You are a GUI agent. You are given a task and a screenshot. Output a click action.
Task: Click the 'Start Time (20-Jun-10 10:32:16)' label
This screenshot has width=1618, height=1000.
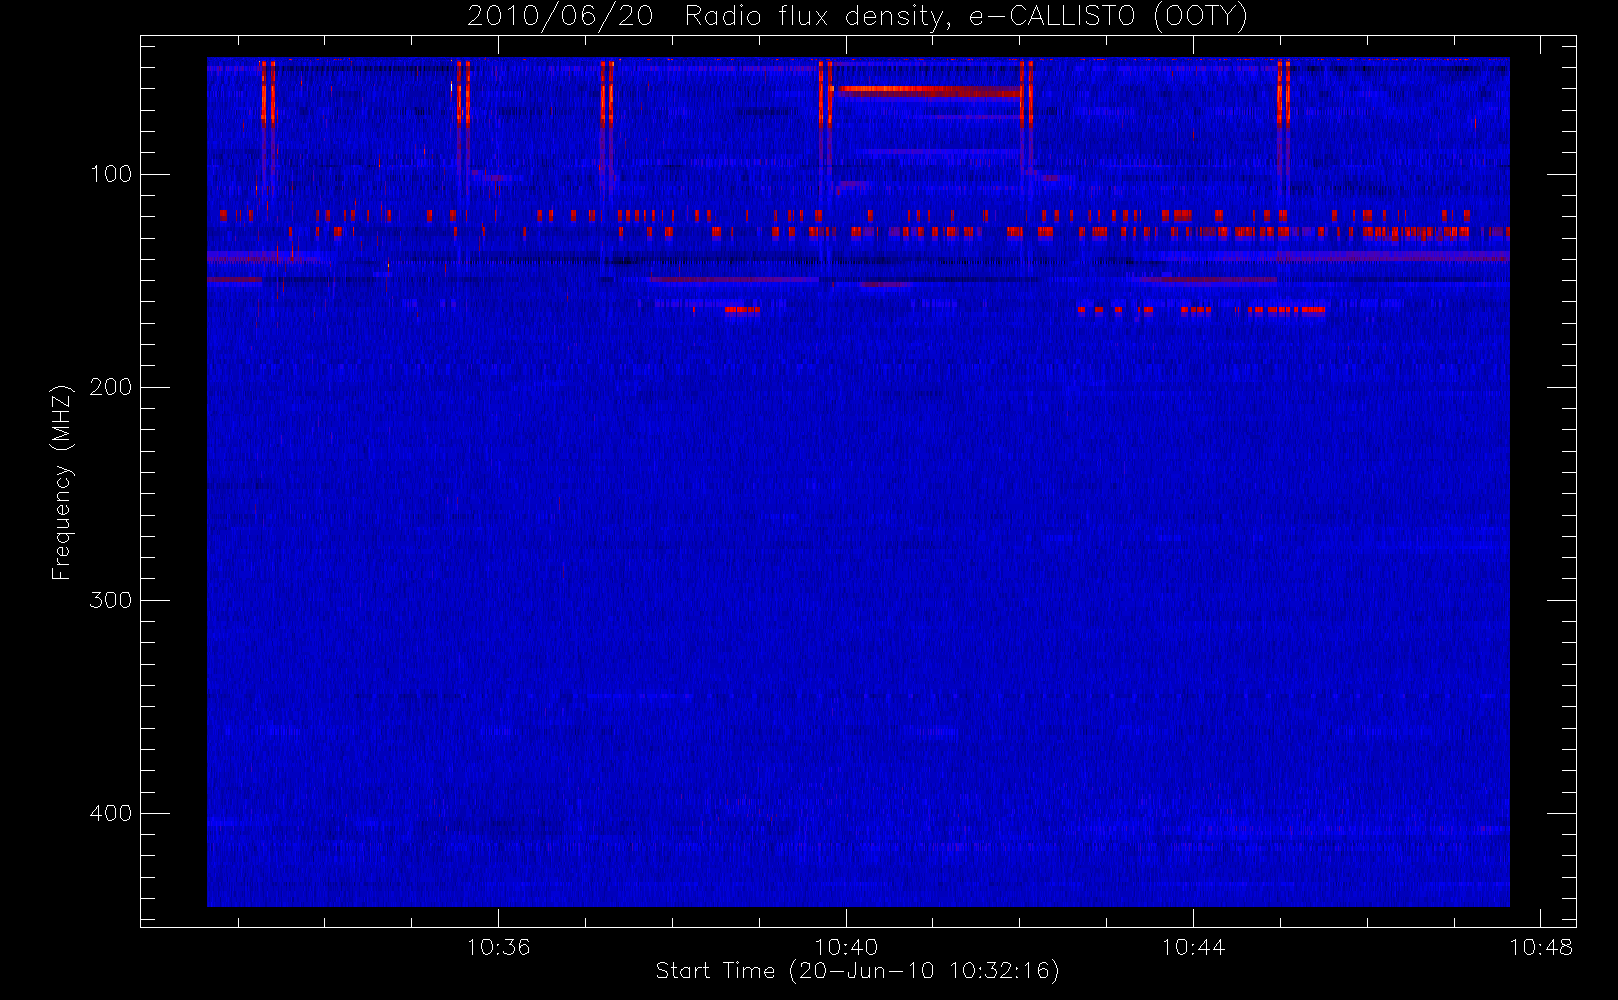click(x=857, y=971)
